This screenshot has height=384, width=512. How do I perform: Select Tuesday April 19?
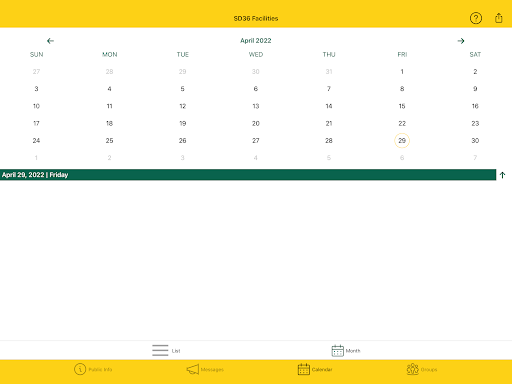point(182,123)
